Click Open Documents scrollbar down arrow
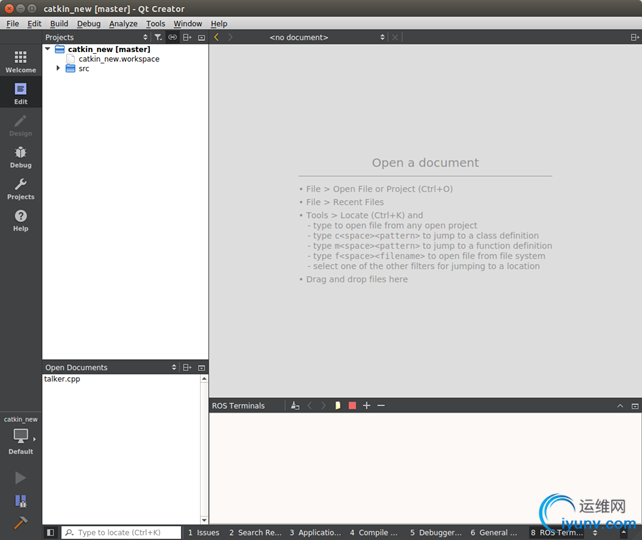Image resolution: width=642 pixels, height=540 pixels. [204, 520]
